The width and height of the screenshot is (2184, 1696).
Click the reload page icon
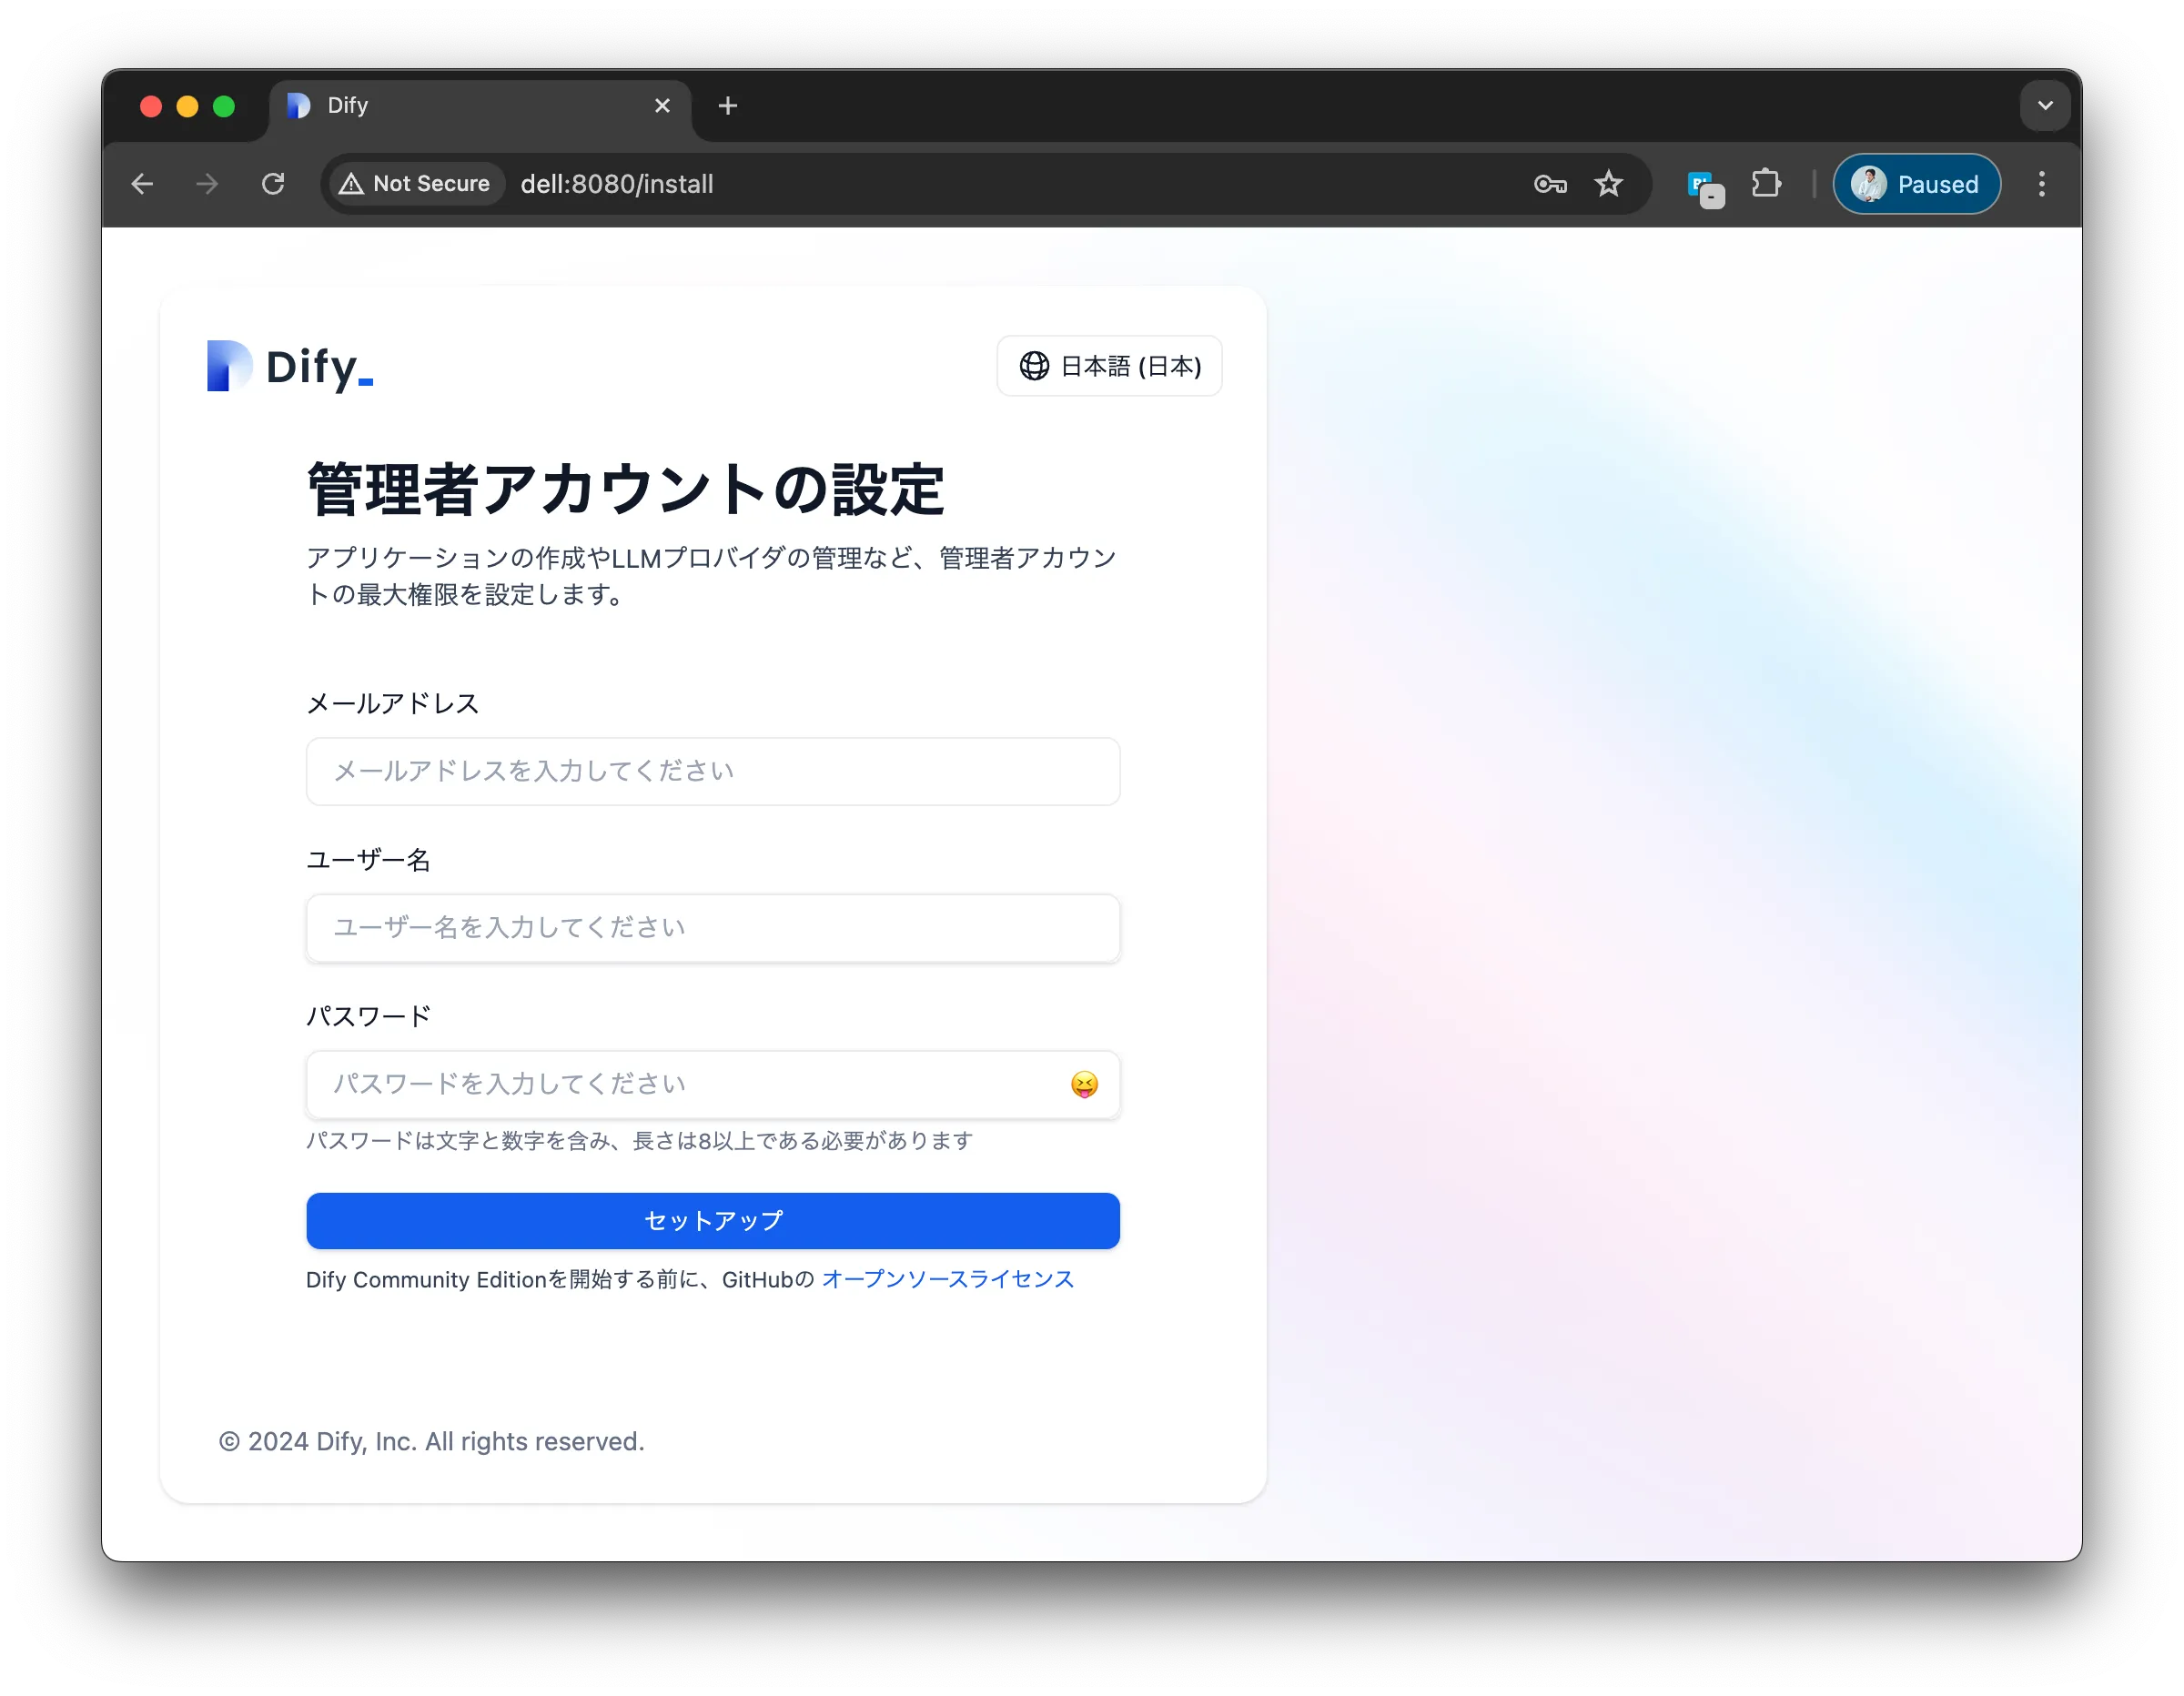tap(273, 184)
